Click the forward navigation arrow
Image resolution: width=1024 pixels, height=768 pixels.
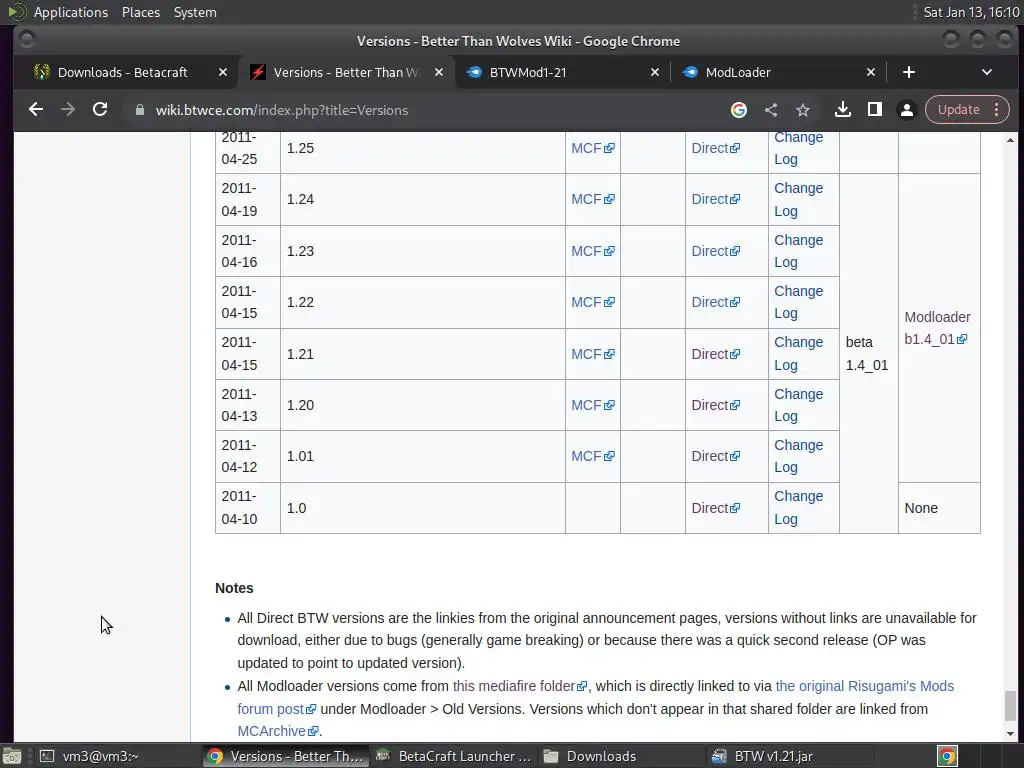(68, 110)
